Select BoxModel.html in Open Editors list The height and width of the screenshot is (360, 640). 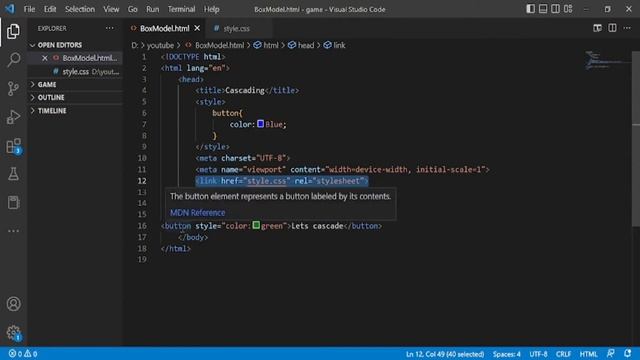[x=76, y=58]
